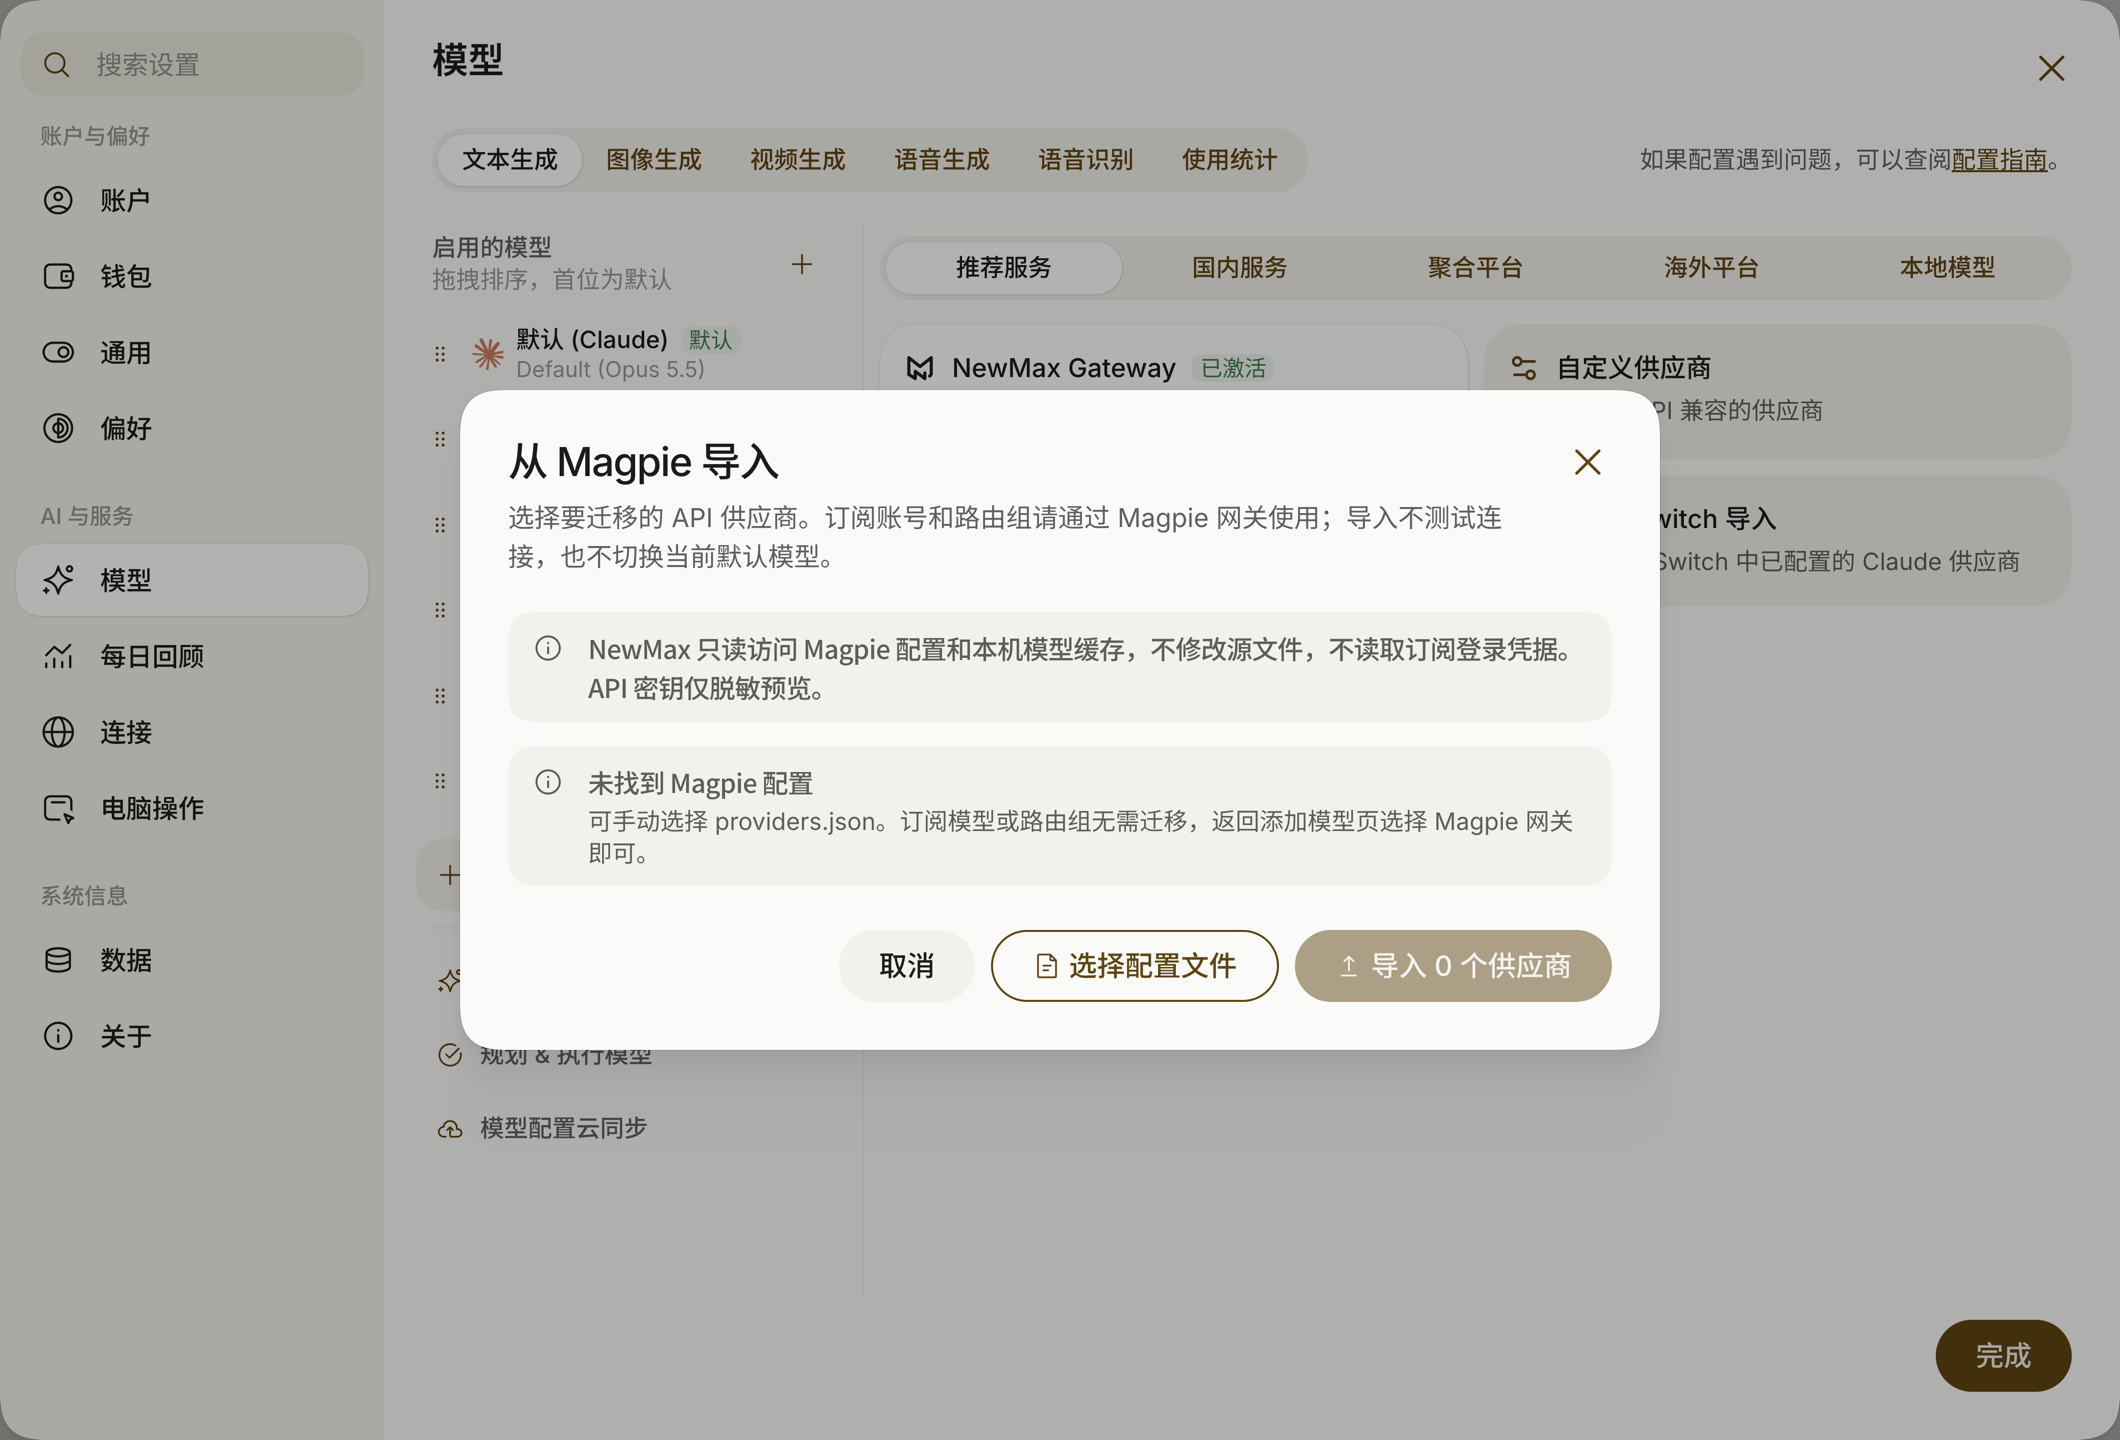Click the Cancel (取消) button

click(906, 966)
